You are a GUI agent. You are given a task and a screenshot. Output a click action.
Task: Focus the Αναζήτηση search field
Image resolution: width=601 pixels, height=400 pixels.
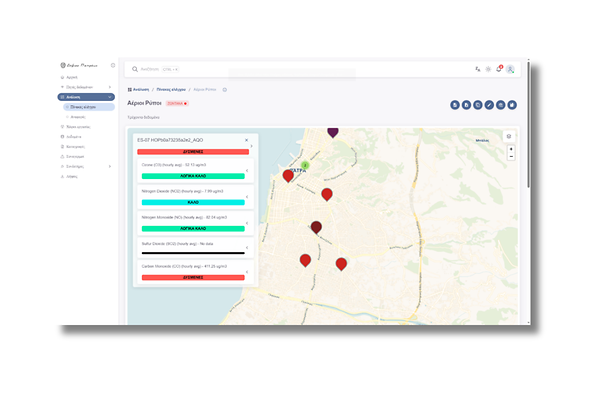tap(149, 69)
